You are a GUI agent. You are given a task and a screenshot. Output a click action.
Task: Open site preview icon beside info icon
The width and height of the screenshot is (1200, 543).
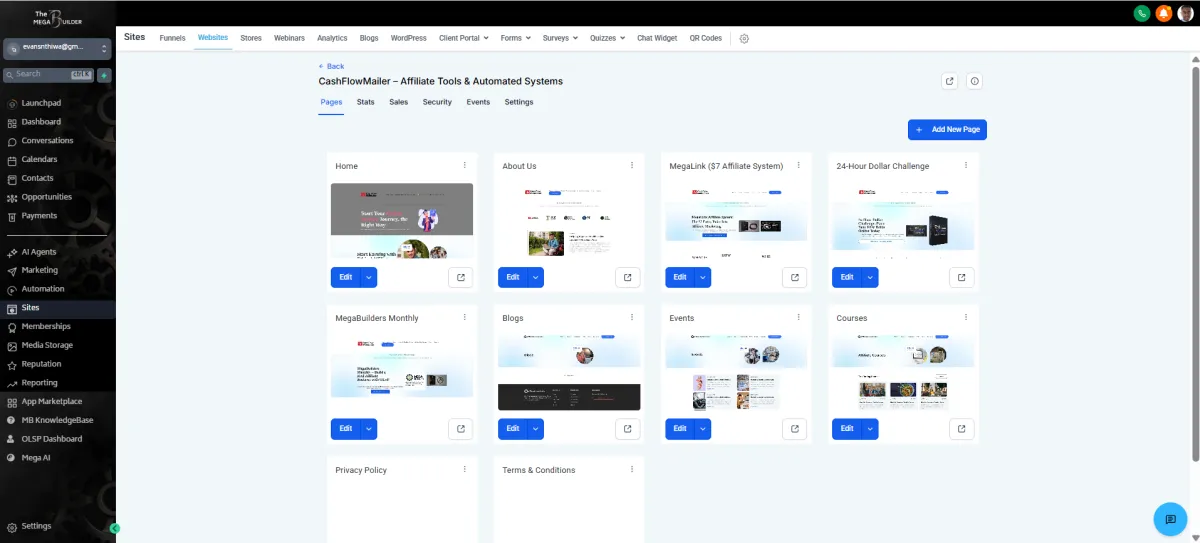[950, 81]
